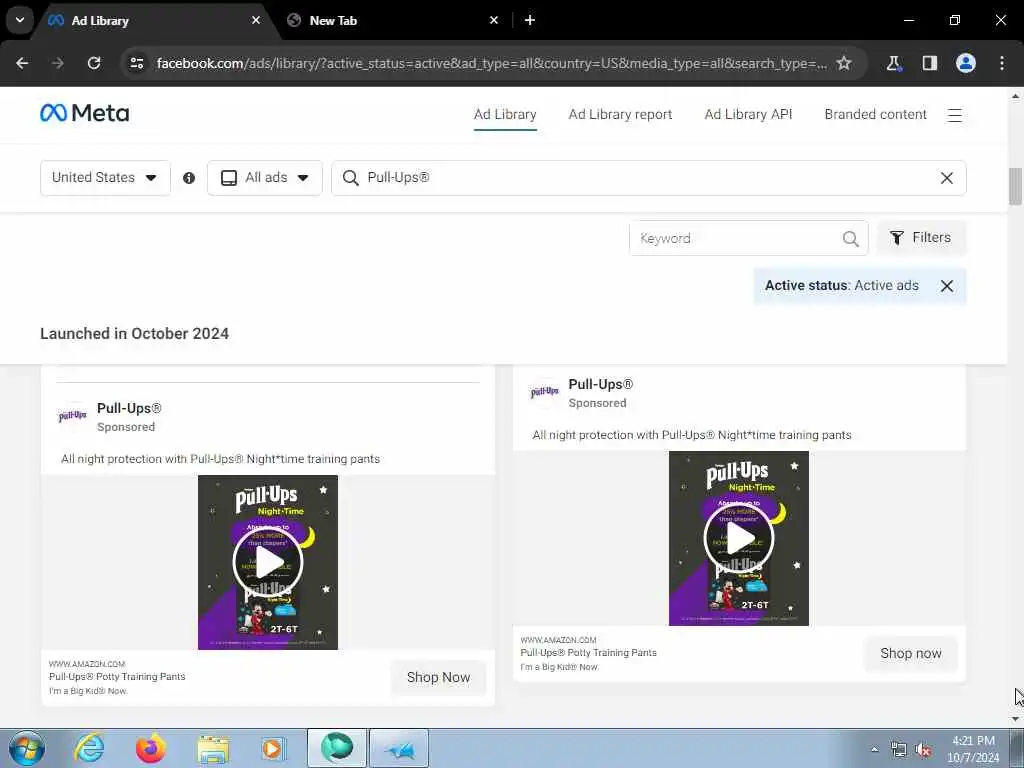Click the Meta logo

(84, 114)
